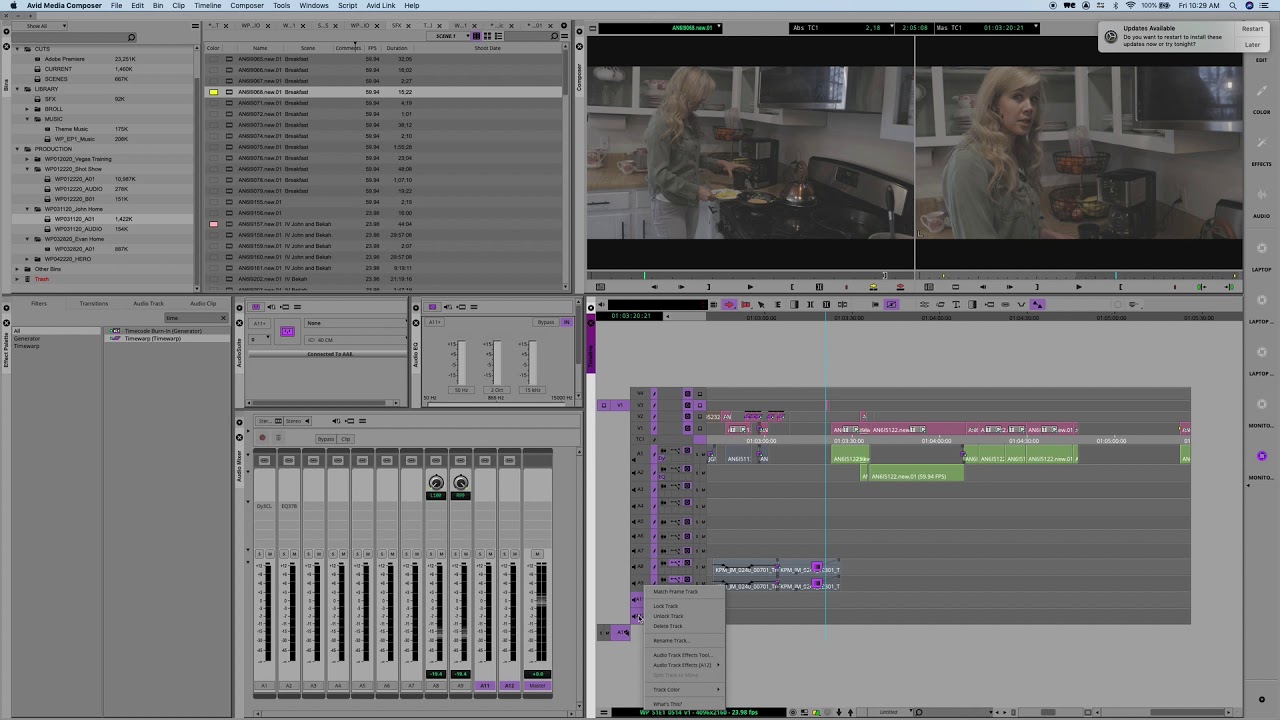Toggle the Bypass button in audio mixer
1280x720 pixels.
click(x=326, y=439)
